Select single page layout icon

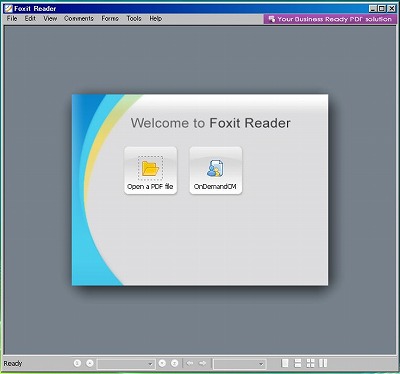pyautogui.click(x=285, y=363)
